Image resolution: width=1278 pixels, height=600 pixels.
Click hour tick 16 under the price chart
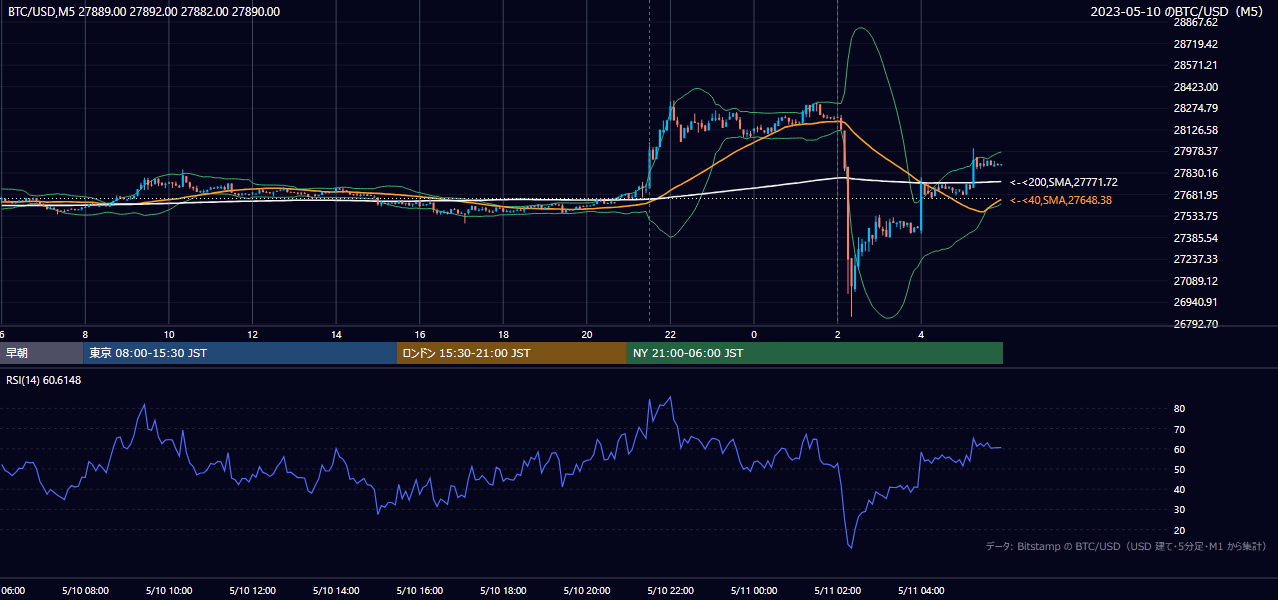[x=420, y=335]
